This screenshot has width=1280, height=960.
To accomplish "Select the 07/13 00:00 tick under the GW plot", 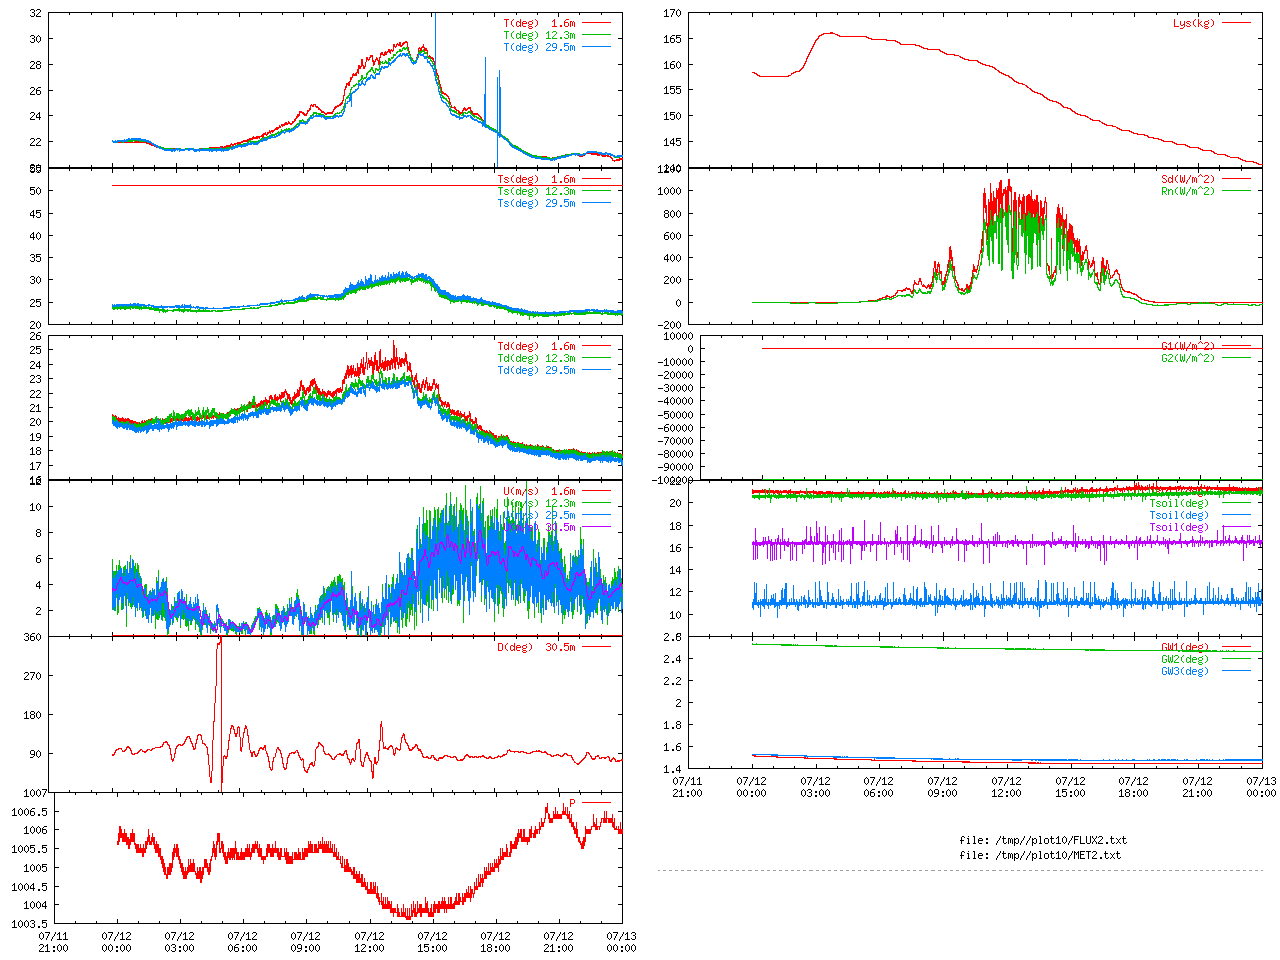I will click(x=1261, y=786).
